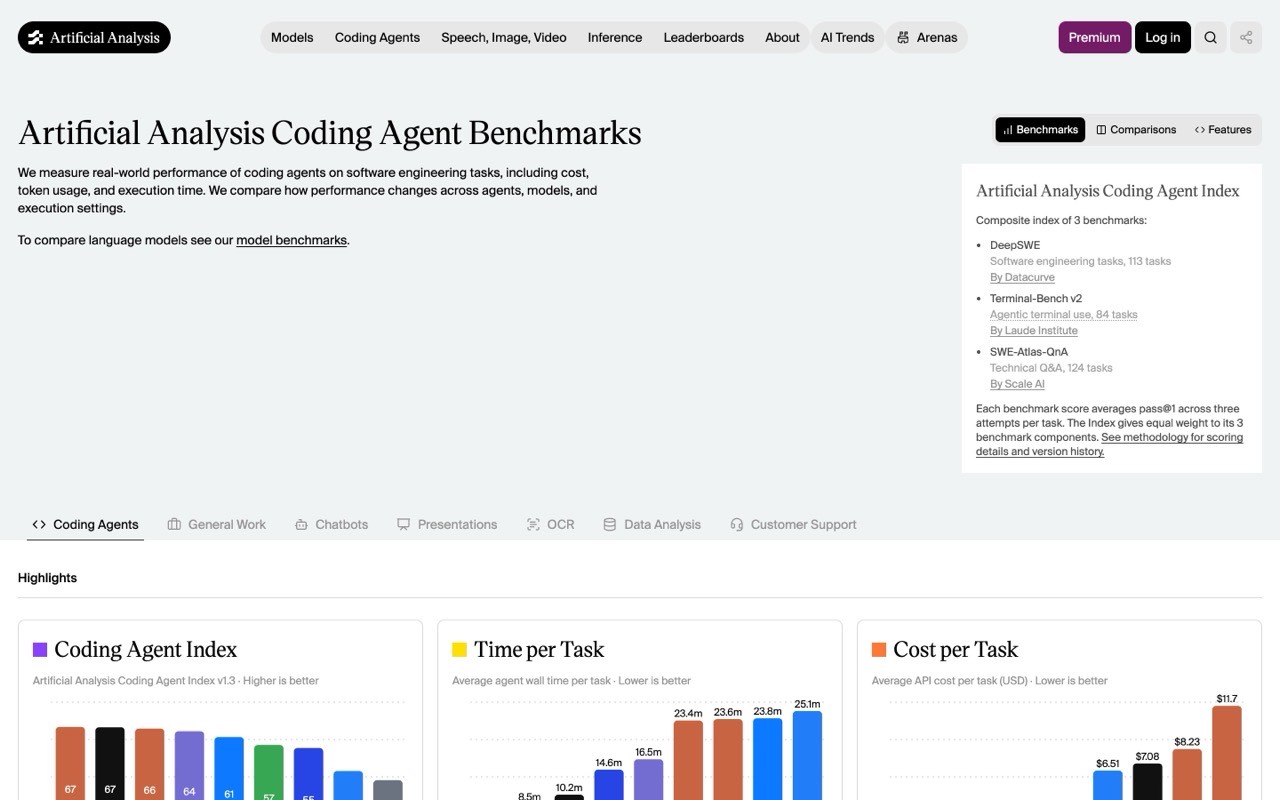Image resolution: width=1280 pixels, height=800 pixels.
Task: Click the OCR scan icon
Action: (x=533, y=524)
